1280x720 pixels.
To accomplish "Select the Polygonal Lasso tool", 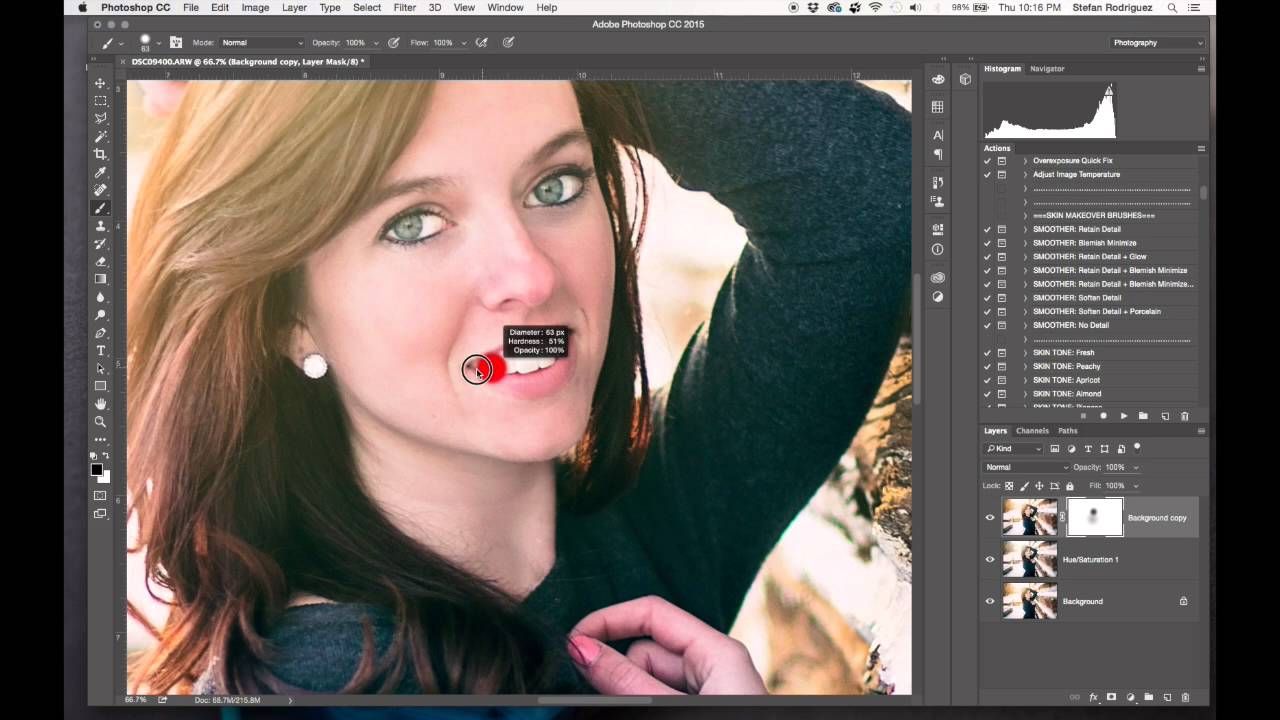I will click(100, 119).
